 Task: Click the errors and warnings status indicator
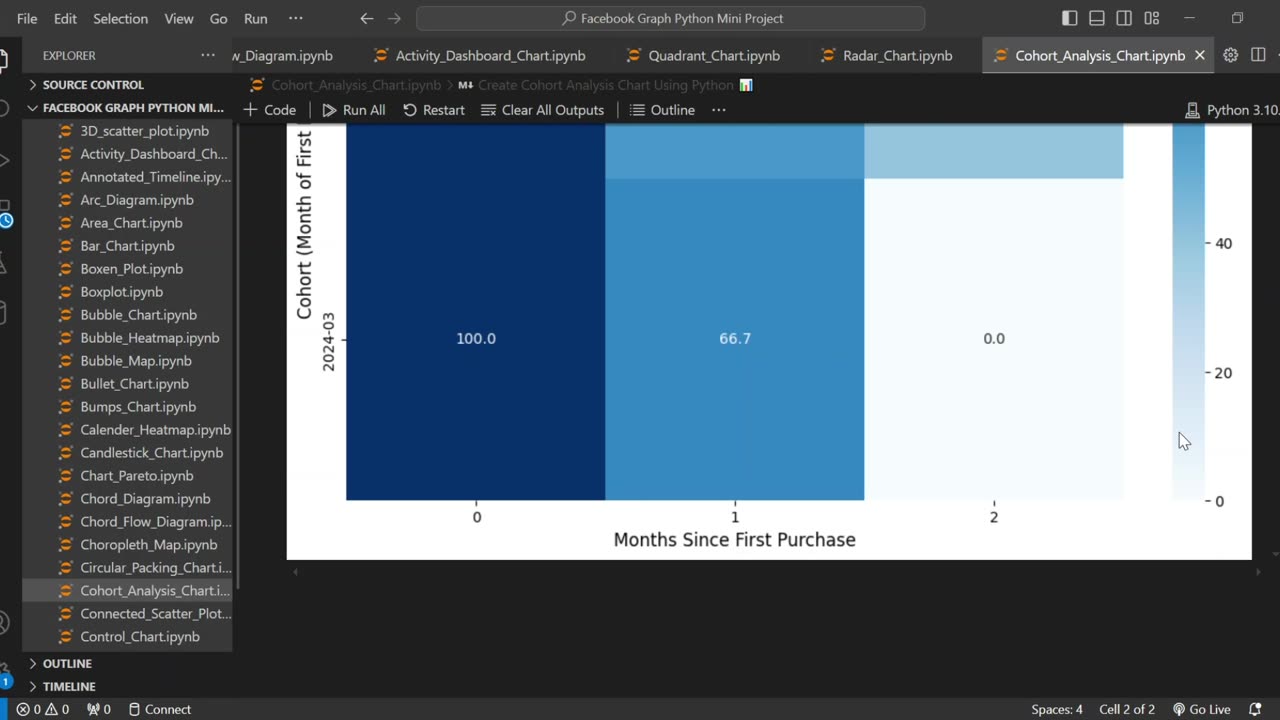point(43,709)
